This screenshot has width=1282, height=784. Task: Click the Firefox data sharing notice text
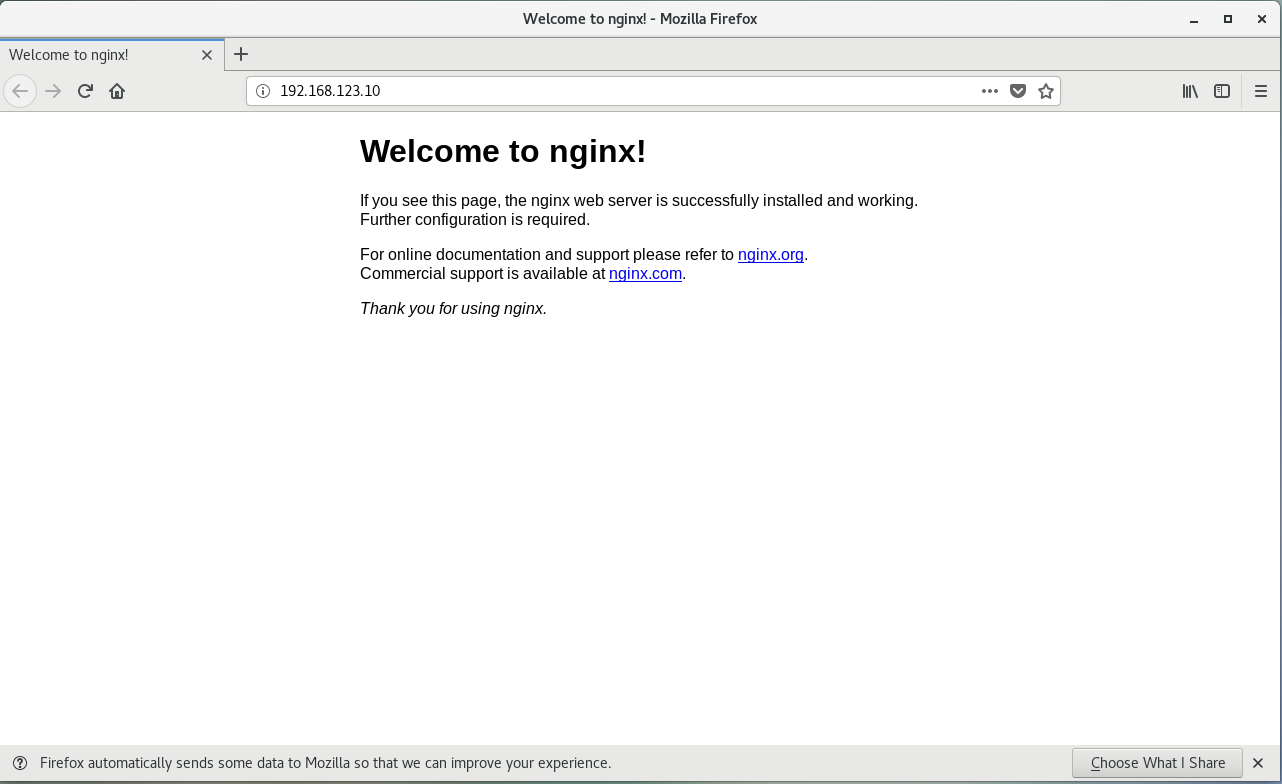[325, 763]
